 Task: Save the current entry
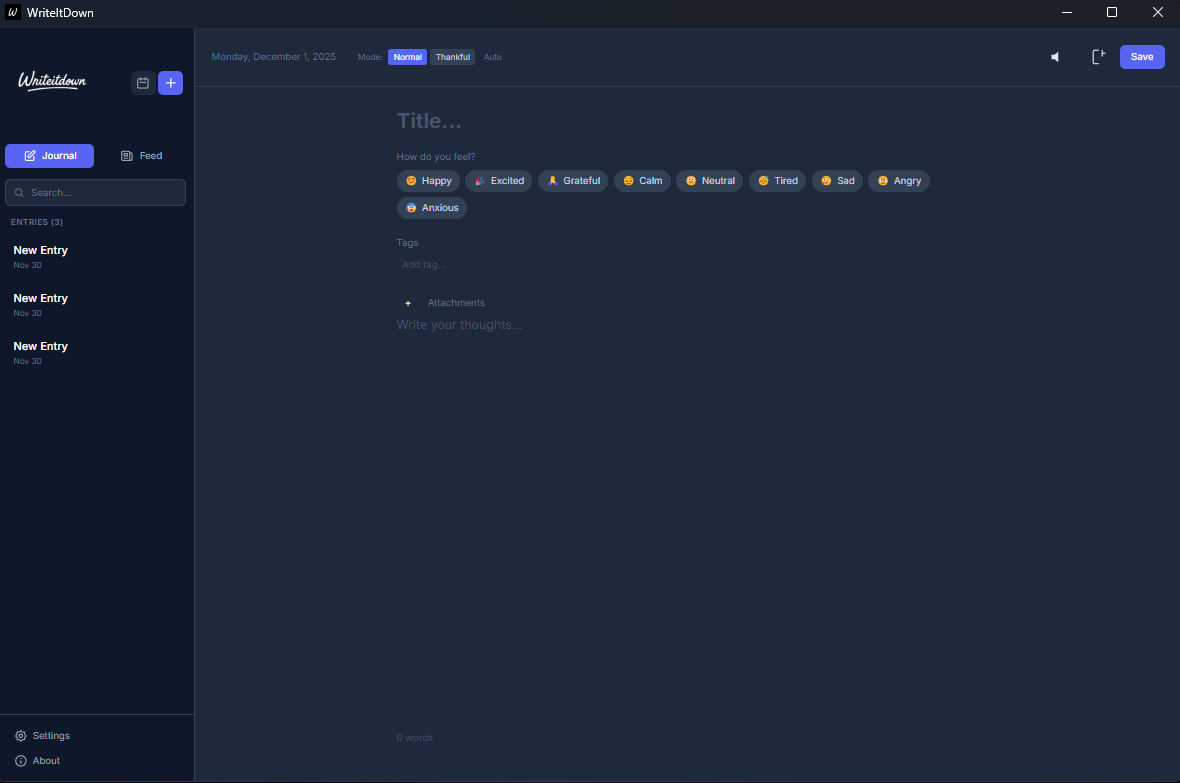1142,57
